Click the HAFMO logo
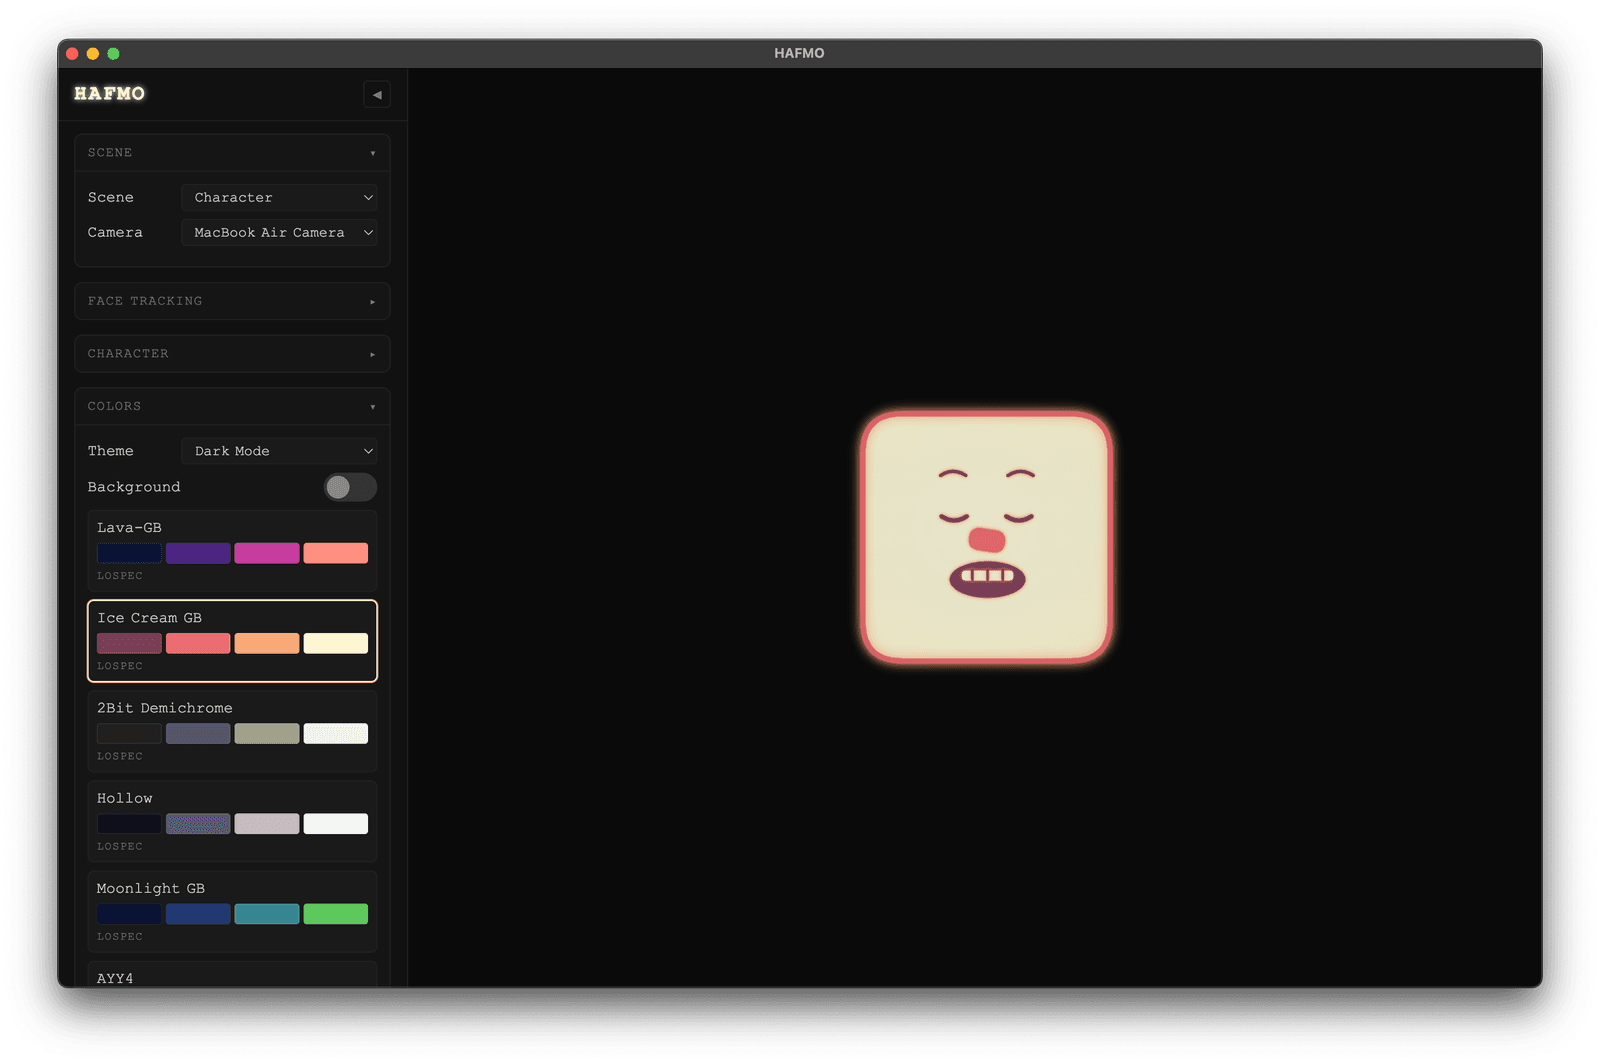 tap(110, 94)
